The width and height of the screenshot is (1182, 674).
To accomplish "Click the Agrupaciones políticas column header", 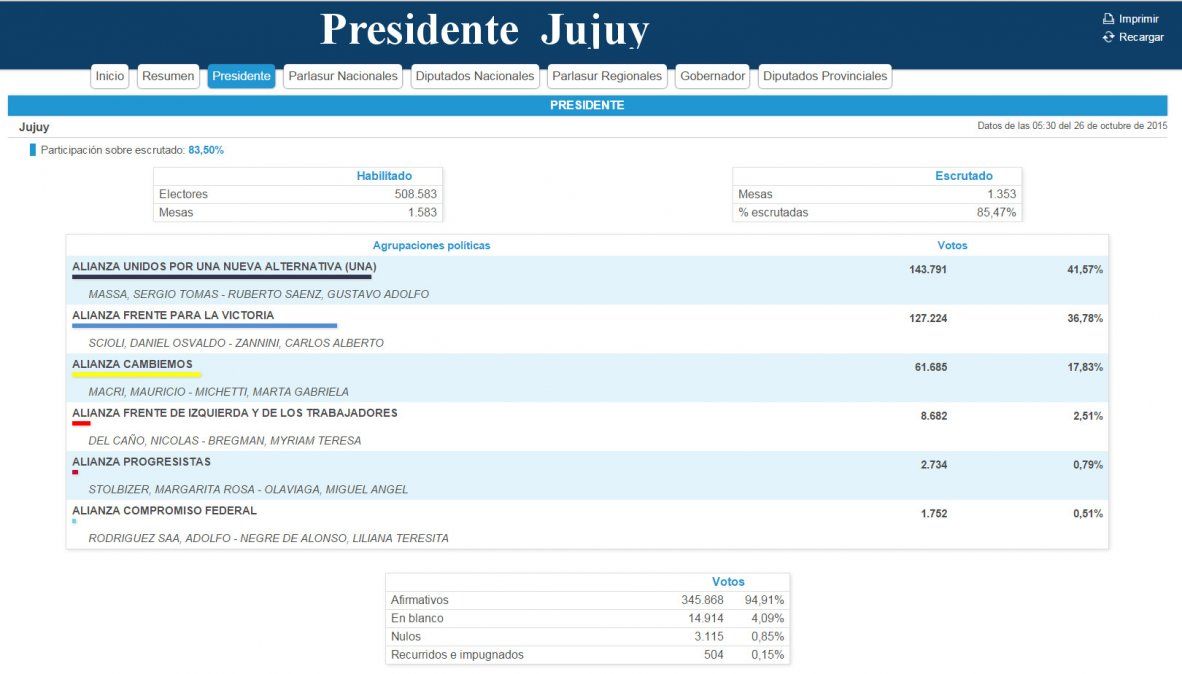I will point(431,245).
